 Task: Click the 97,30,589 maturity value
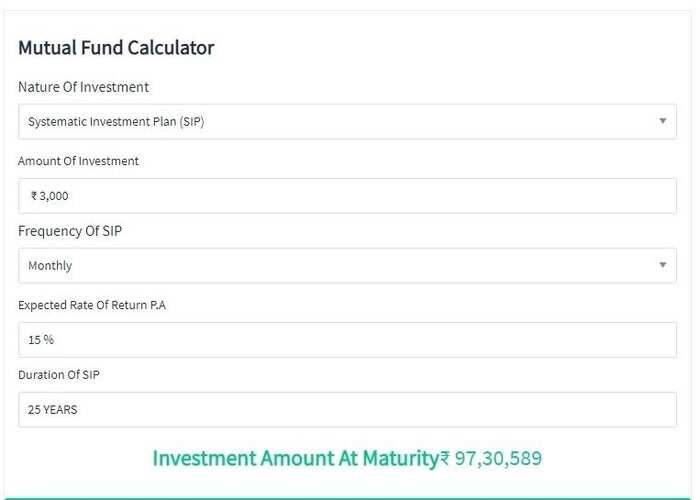point(498,458)
